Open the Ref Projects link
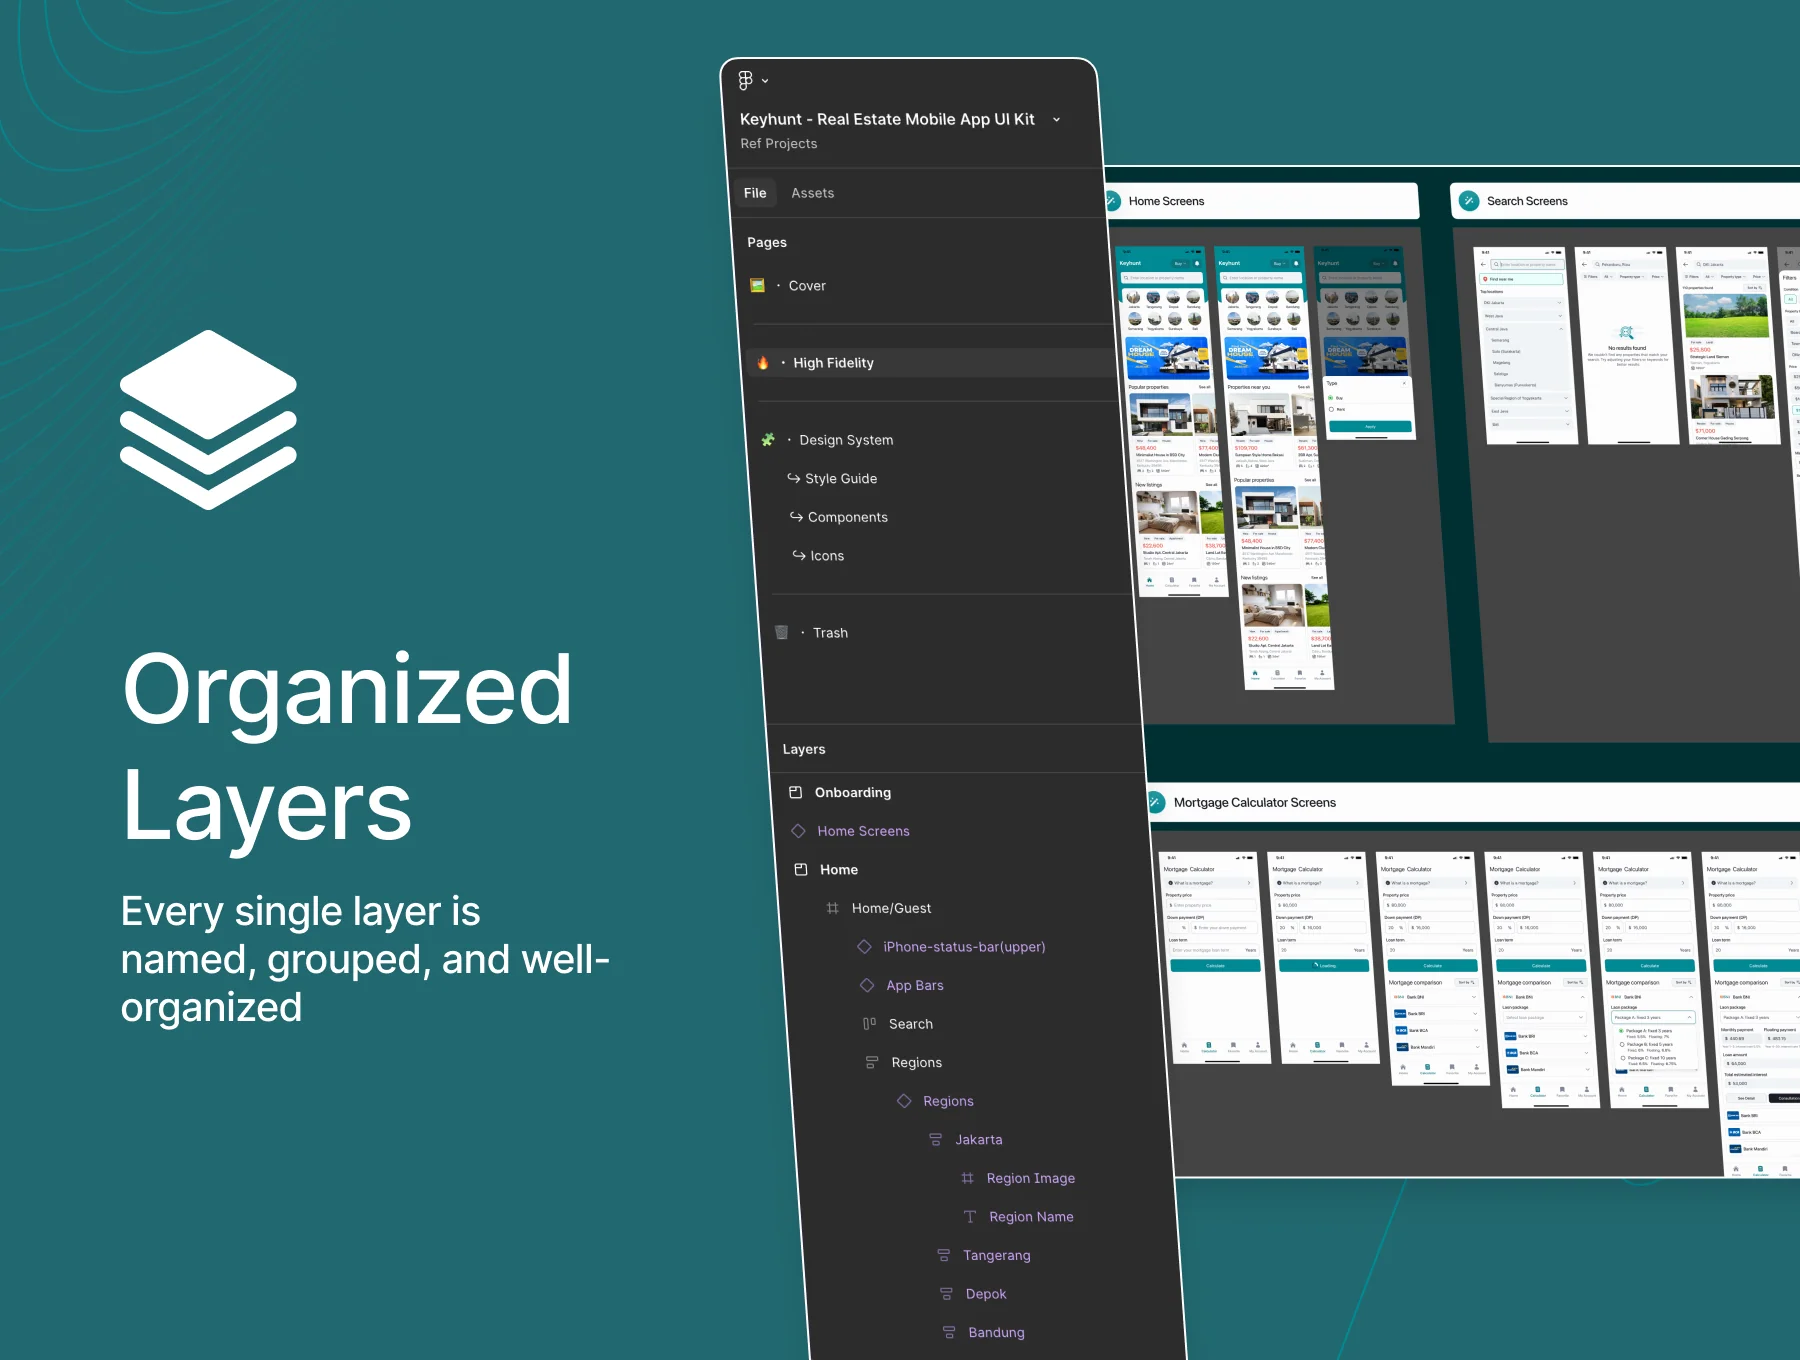This screenshot has width=1800, height=1360. coord(778,144)
